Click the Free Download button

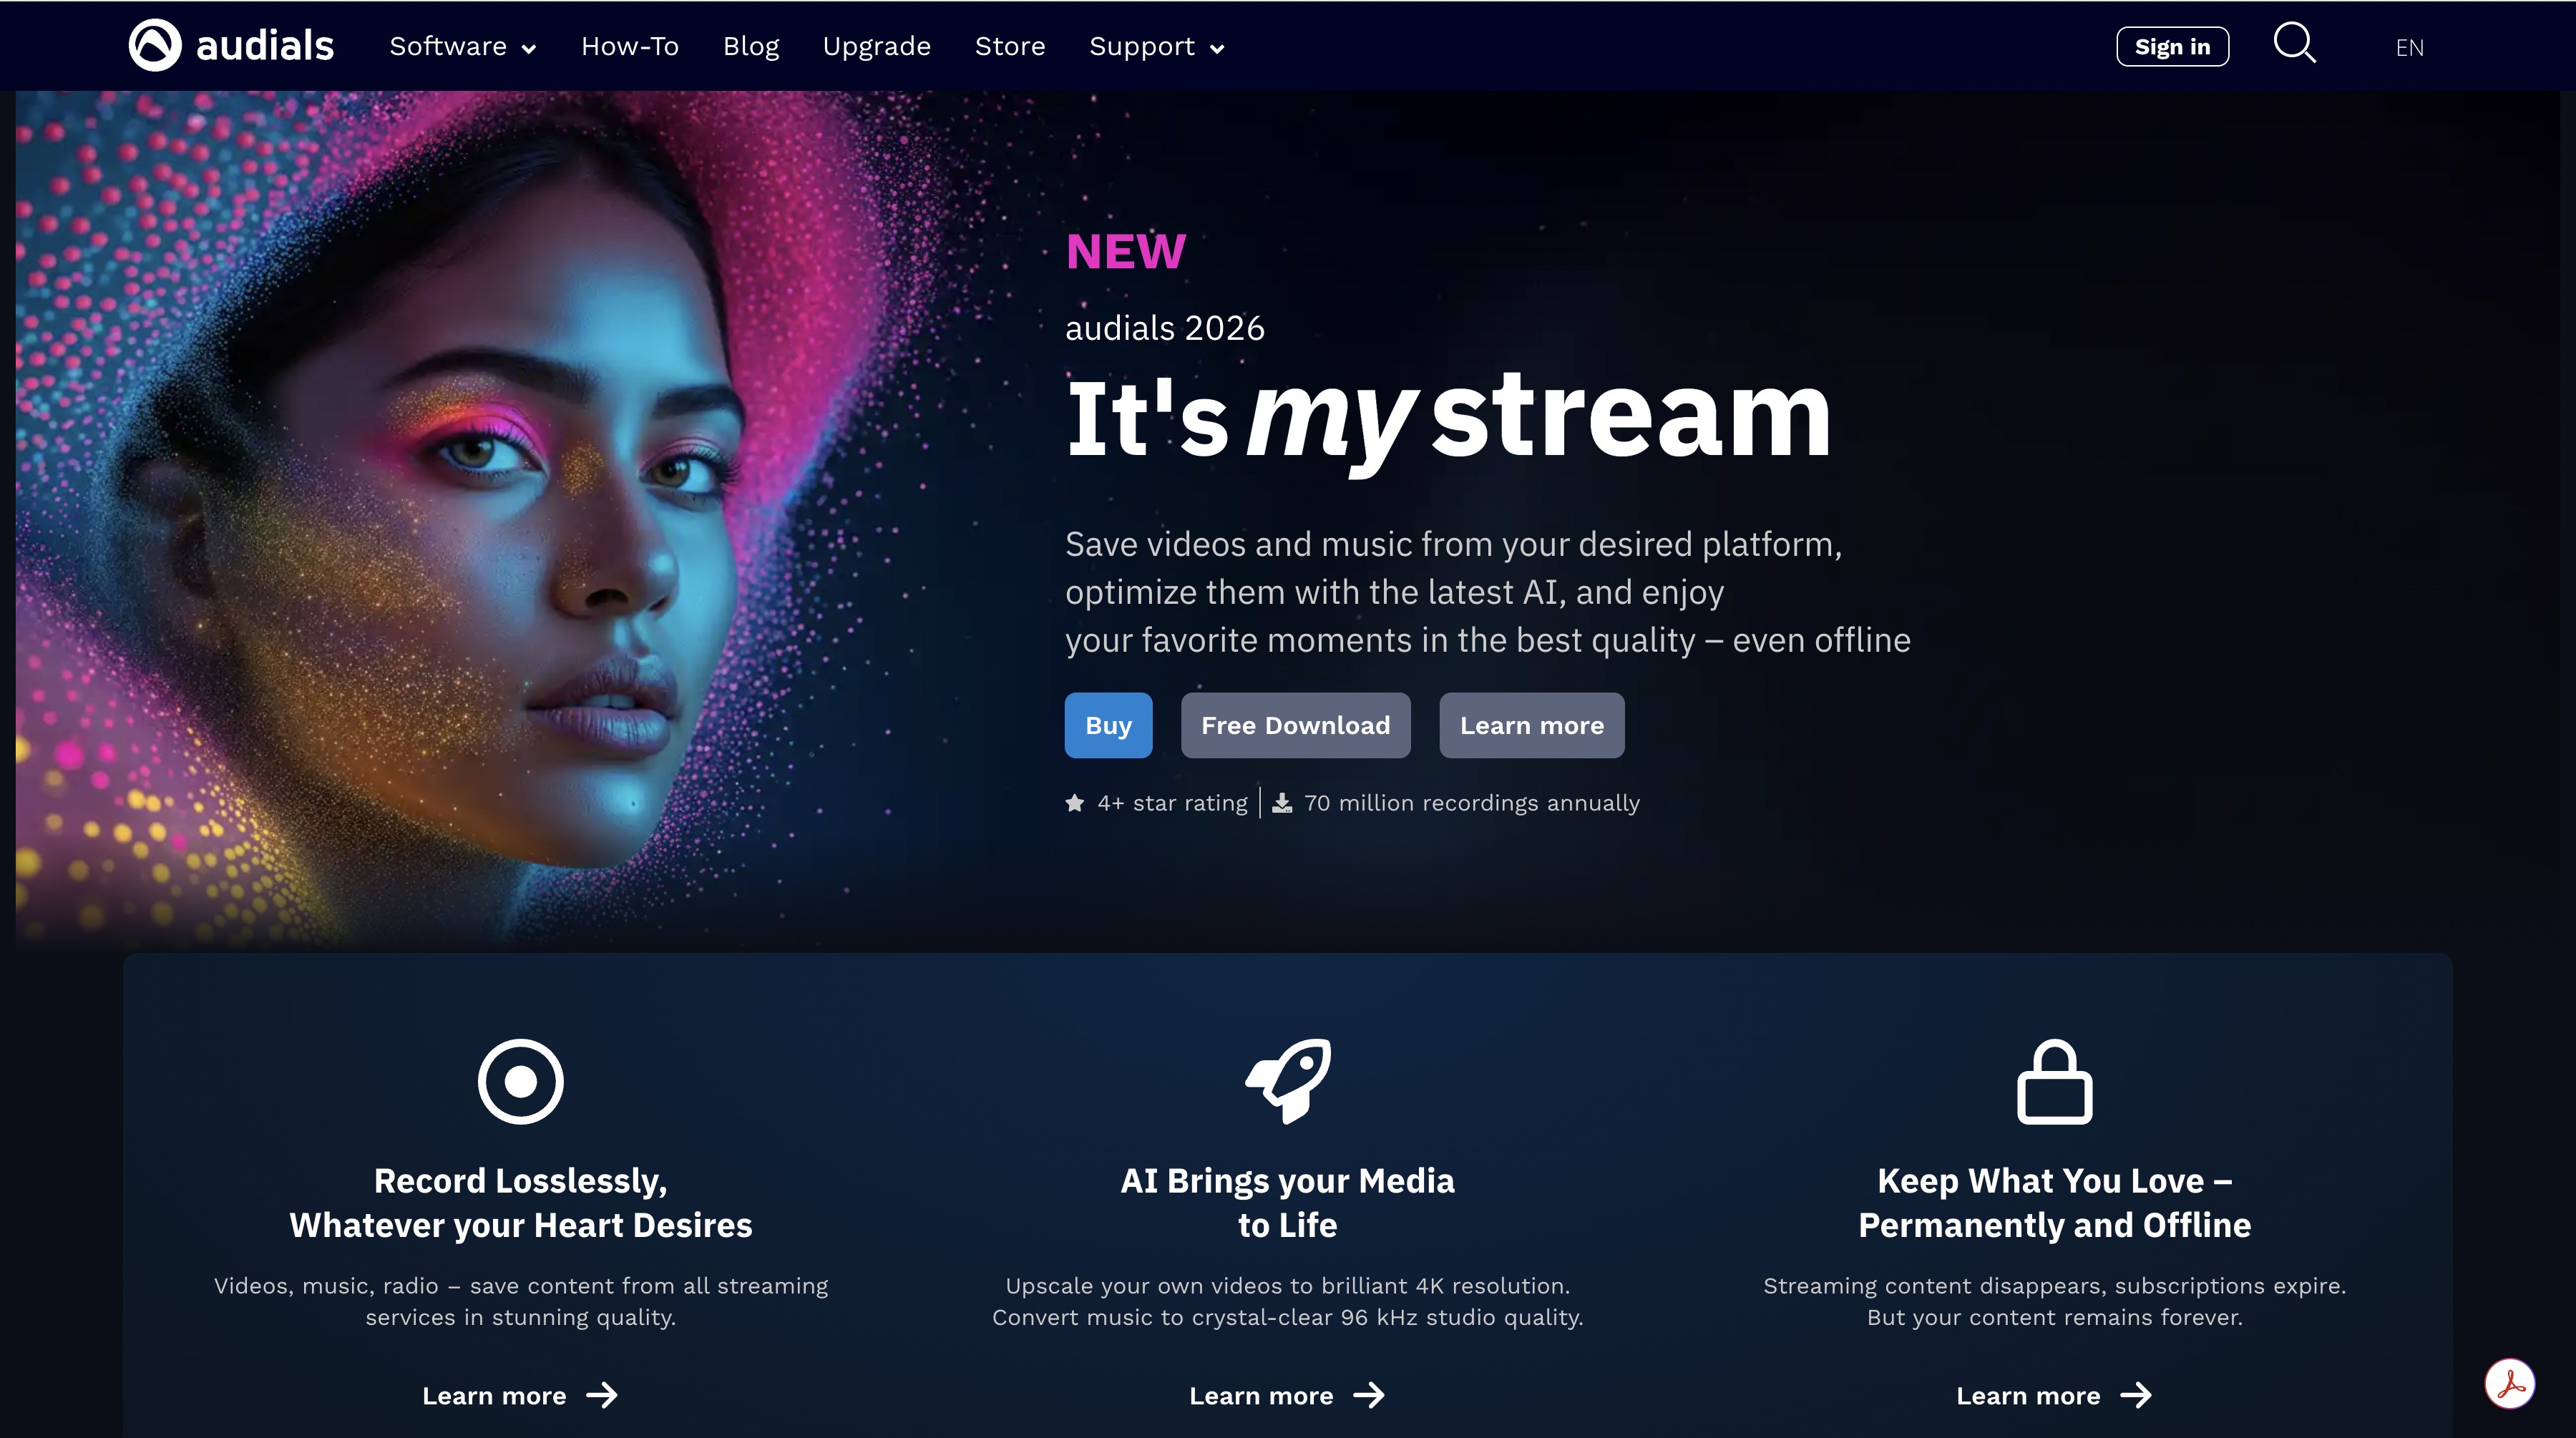click(1295, 725)
